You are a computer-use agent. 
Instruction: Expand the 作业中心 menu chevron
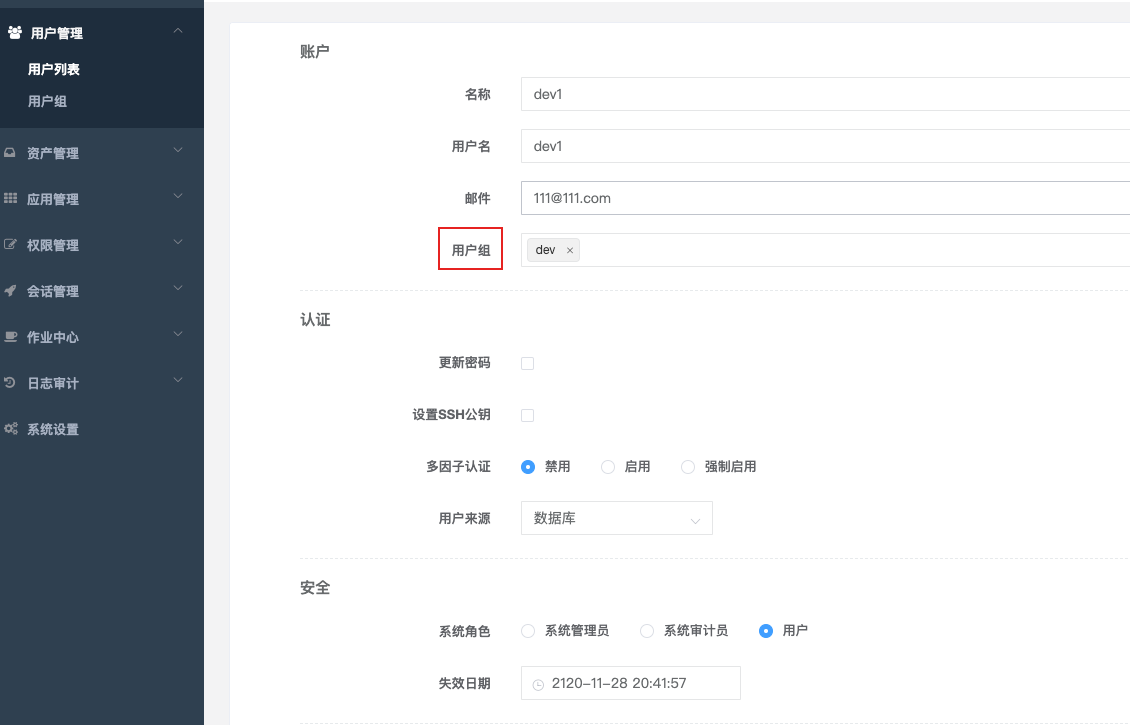pos(178,334)
